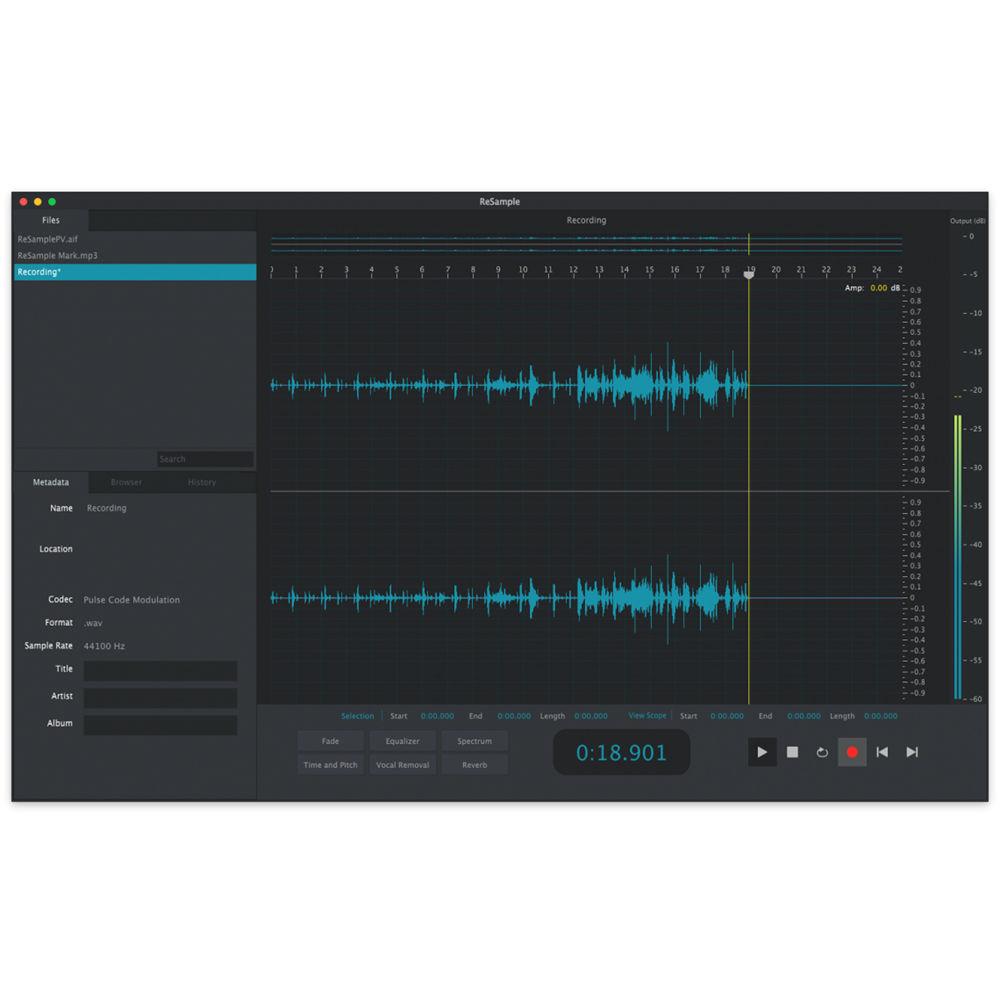1000x1000 pixels.
Task: Select ReSample Mark.mp3 in the file list
Action: pos(57,256)
